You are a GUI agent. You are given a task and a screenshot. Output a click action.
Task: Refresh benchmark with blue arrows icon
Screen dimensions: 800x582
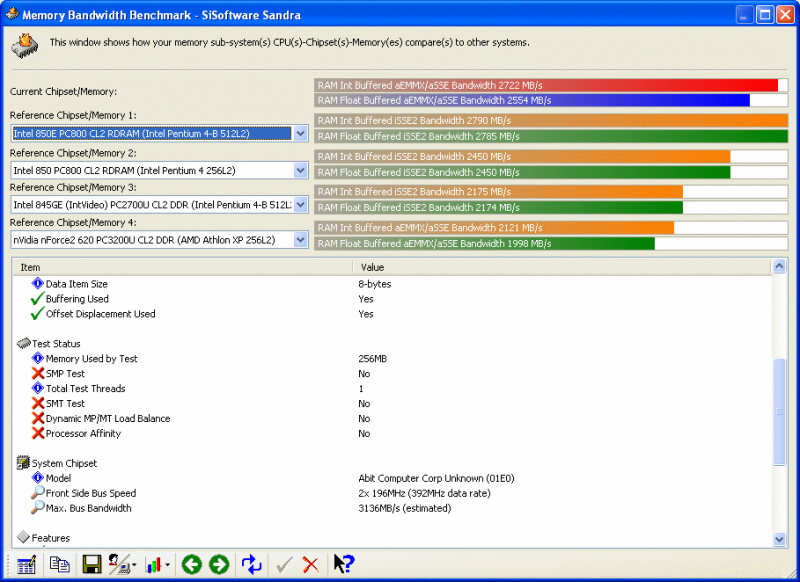tap(252, 565)
